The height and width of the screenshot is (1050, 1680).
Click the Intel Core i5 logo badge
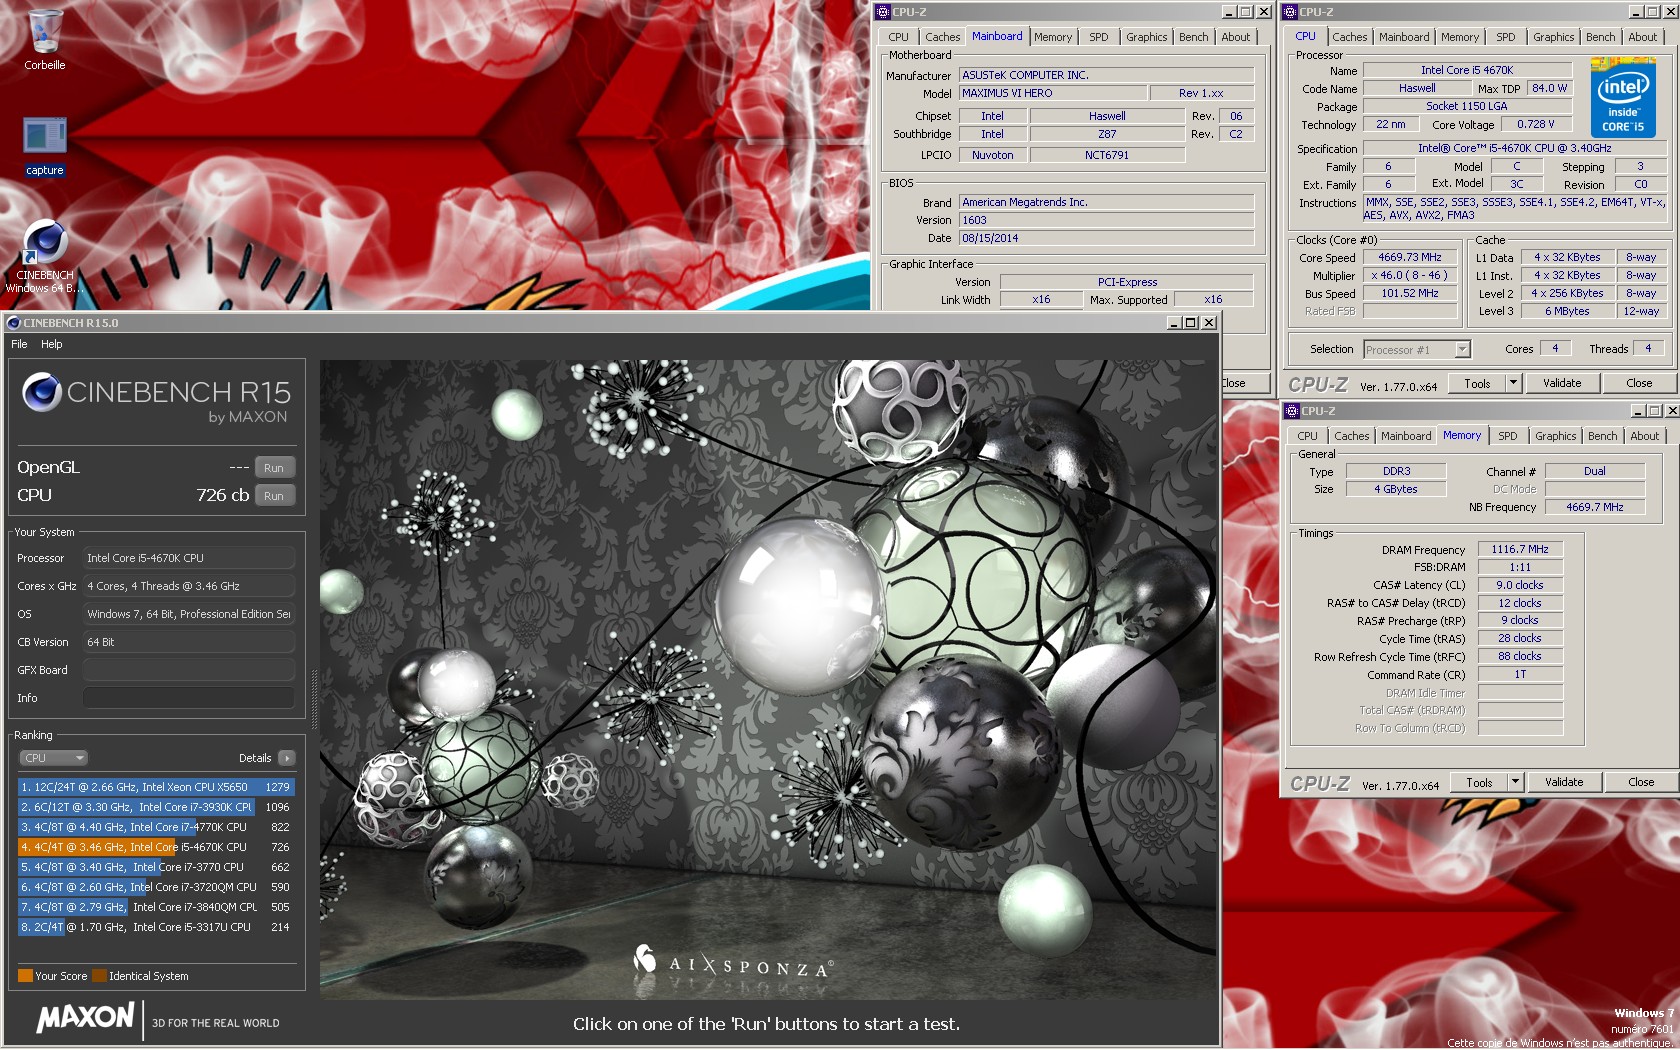[x=1622, y=98]
